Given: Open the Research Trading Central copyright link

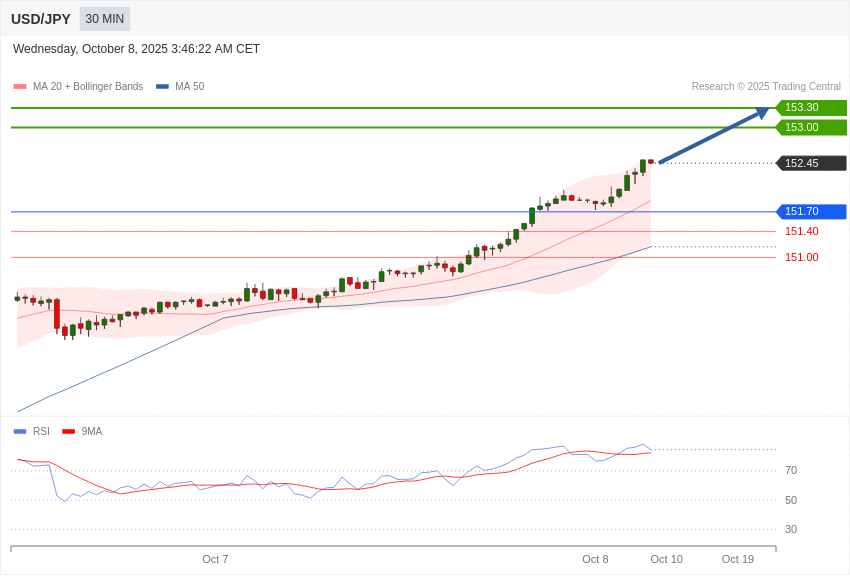Looking at the screenshot, I should [x=766, y=87].
